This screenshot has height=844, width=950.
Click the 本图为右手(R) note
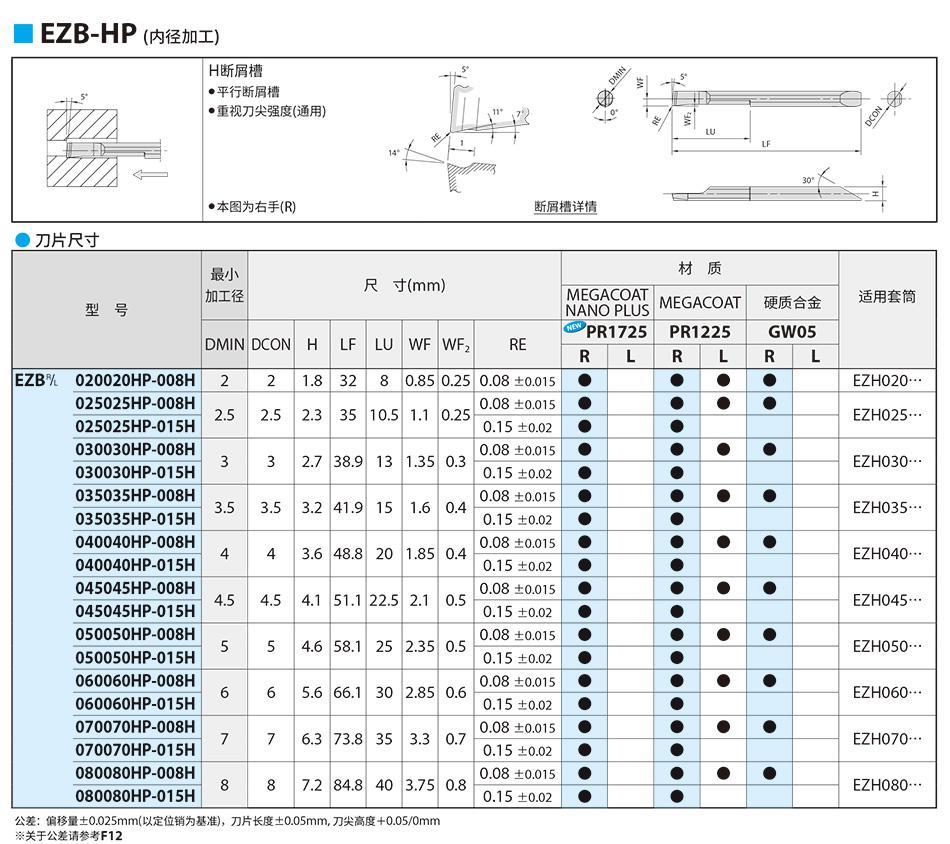(252, 207)
